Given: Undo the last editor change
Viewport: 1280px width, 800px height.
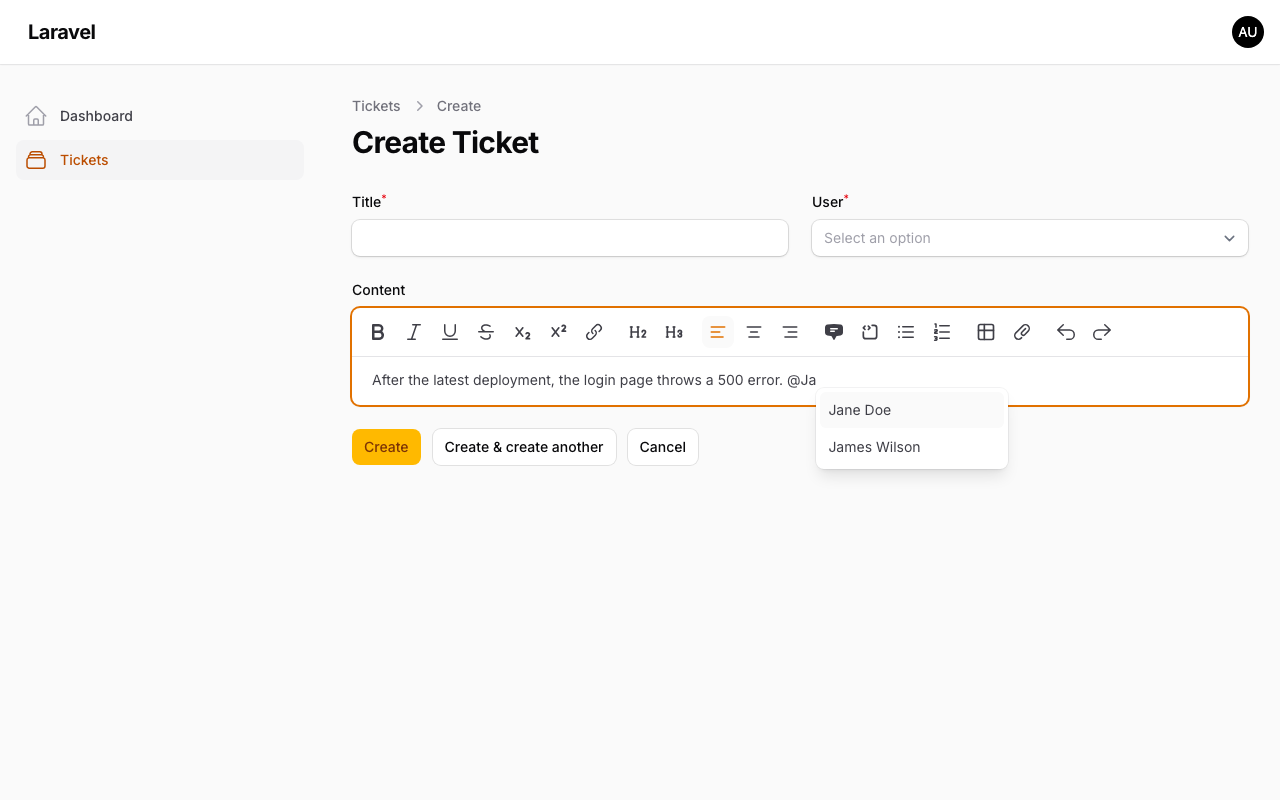Looking at the screenshot, I should click(1065, 331).
